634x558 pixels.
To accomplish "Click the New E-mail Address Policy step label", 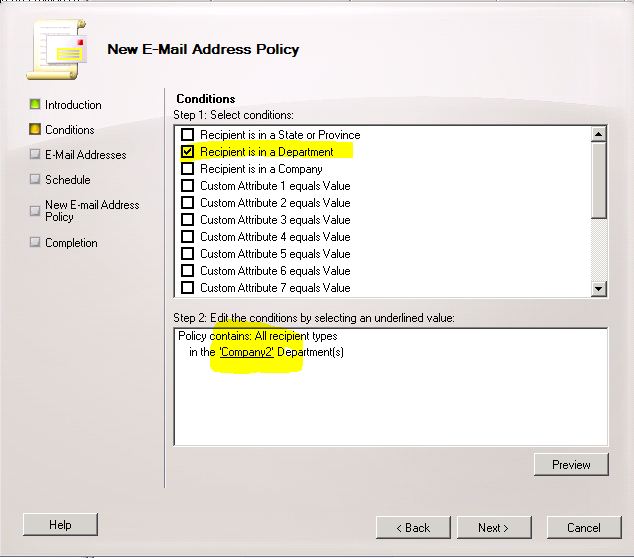I will [x=92, y=211].
